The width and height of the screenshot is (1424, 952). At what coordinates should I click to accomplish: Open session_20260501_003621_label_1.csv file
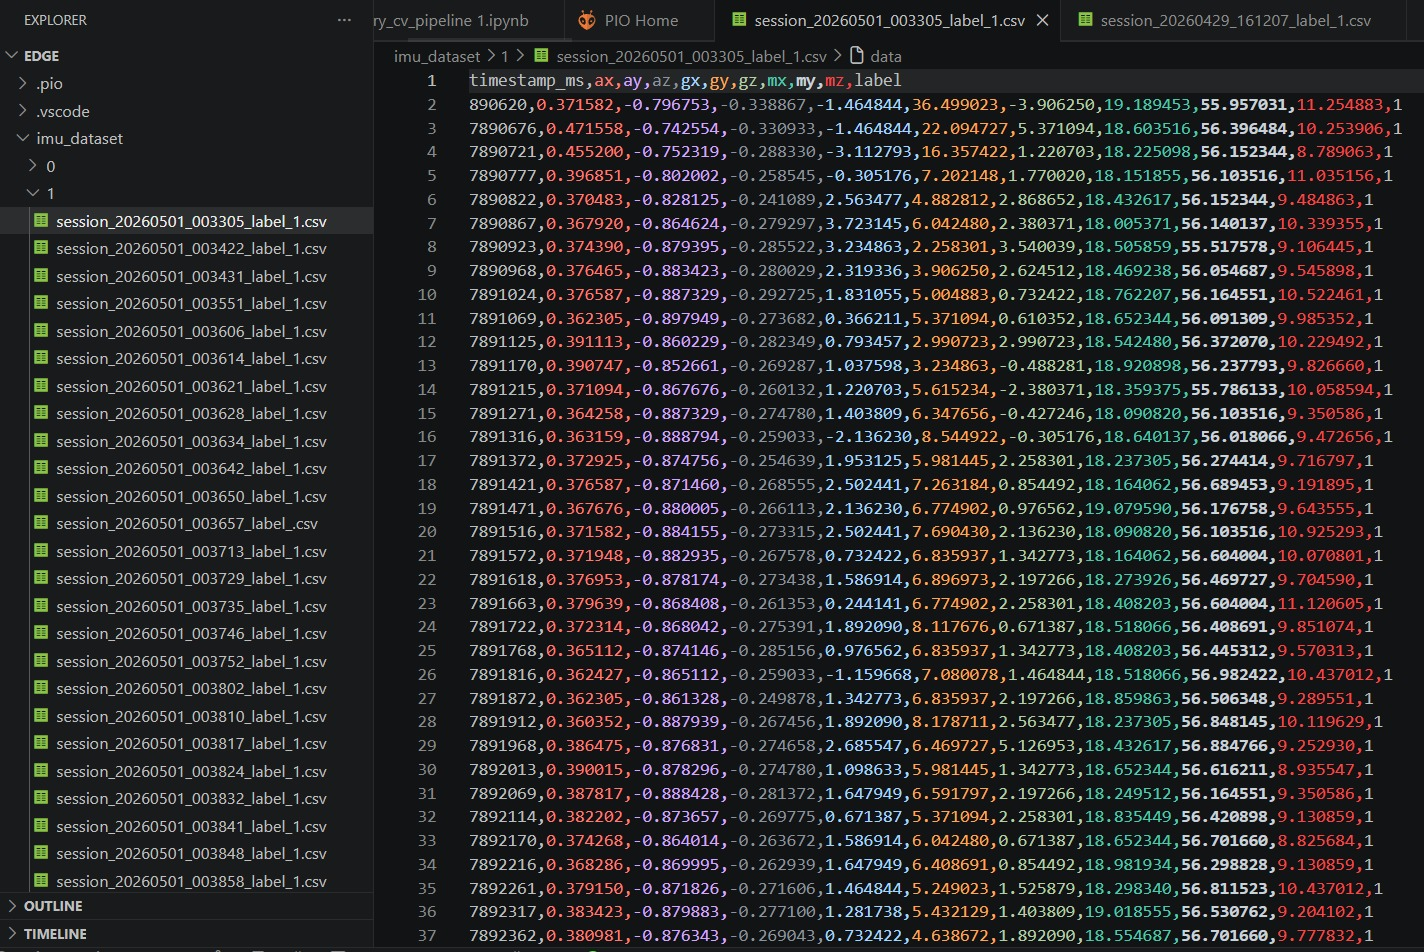tap(186, 386)
